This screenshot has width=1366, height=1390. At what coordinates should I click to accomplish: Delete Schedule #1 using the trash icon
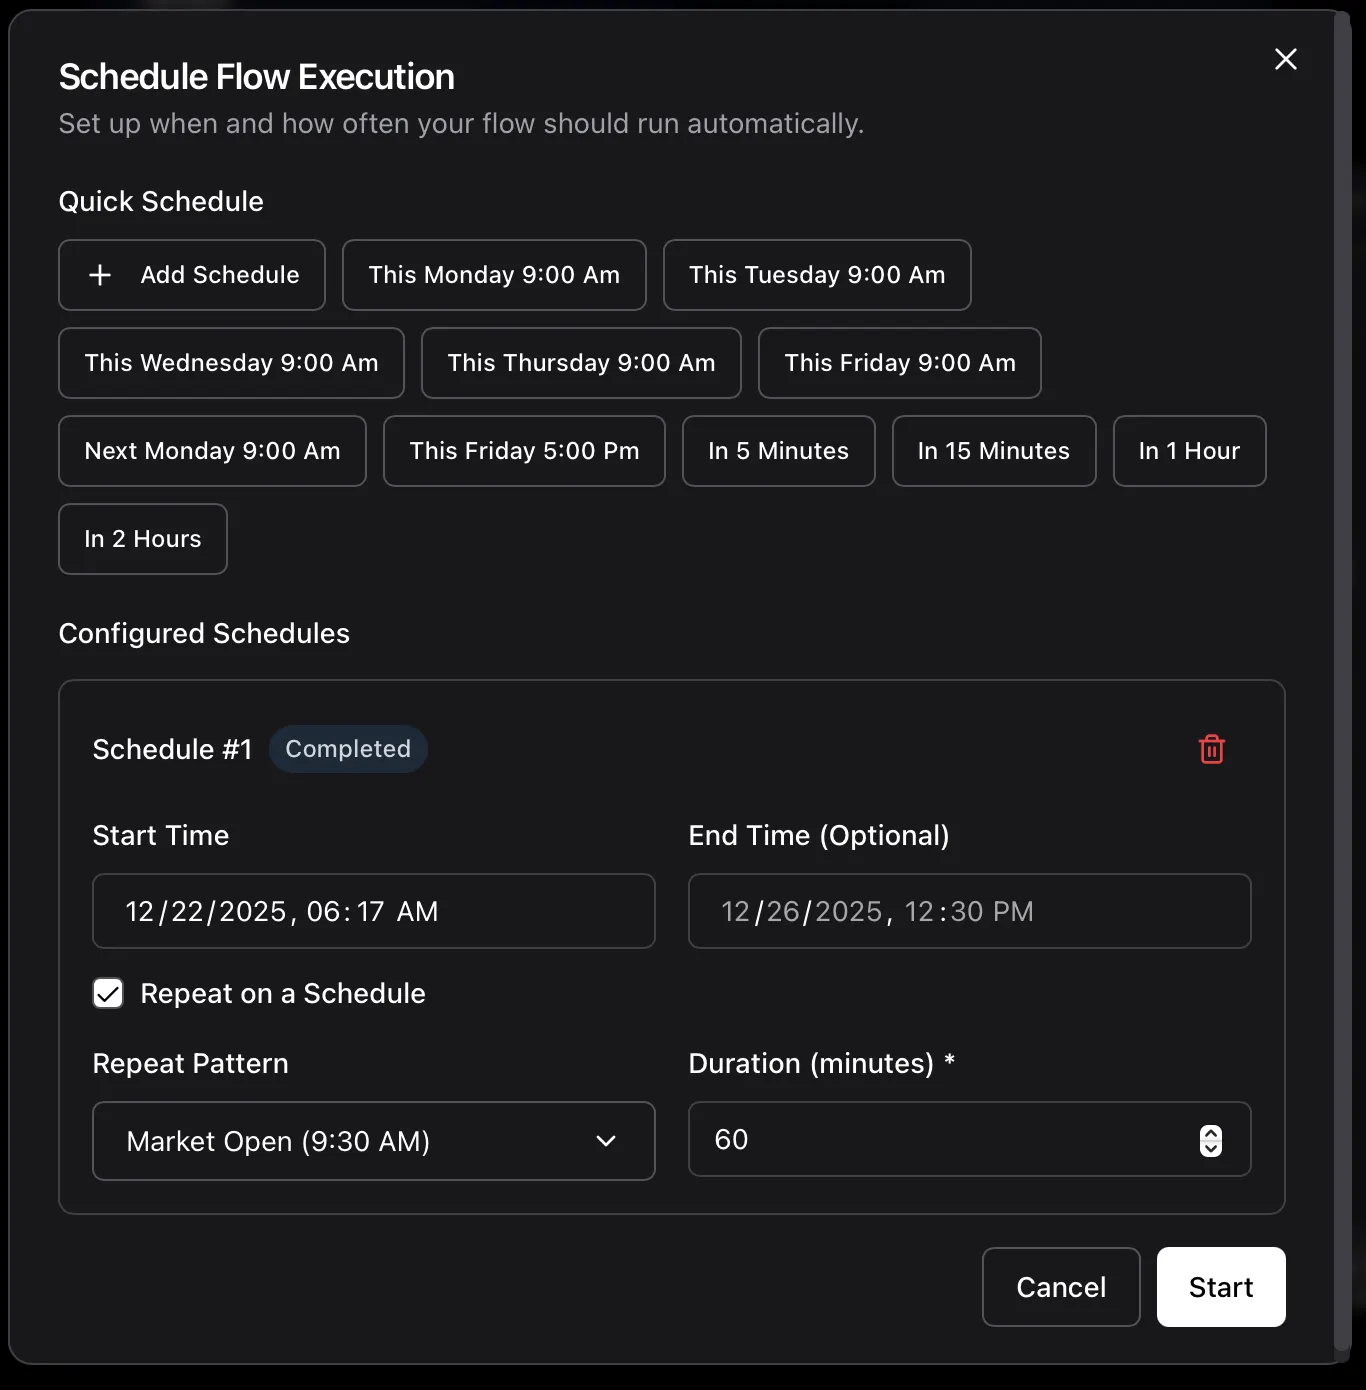pyautogui.click(x=1211, y=748)
